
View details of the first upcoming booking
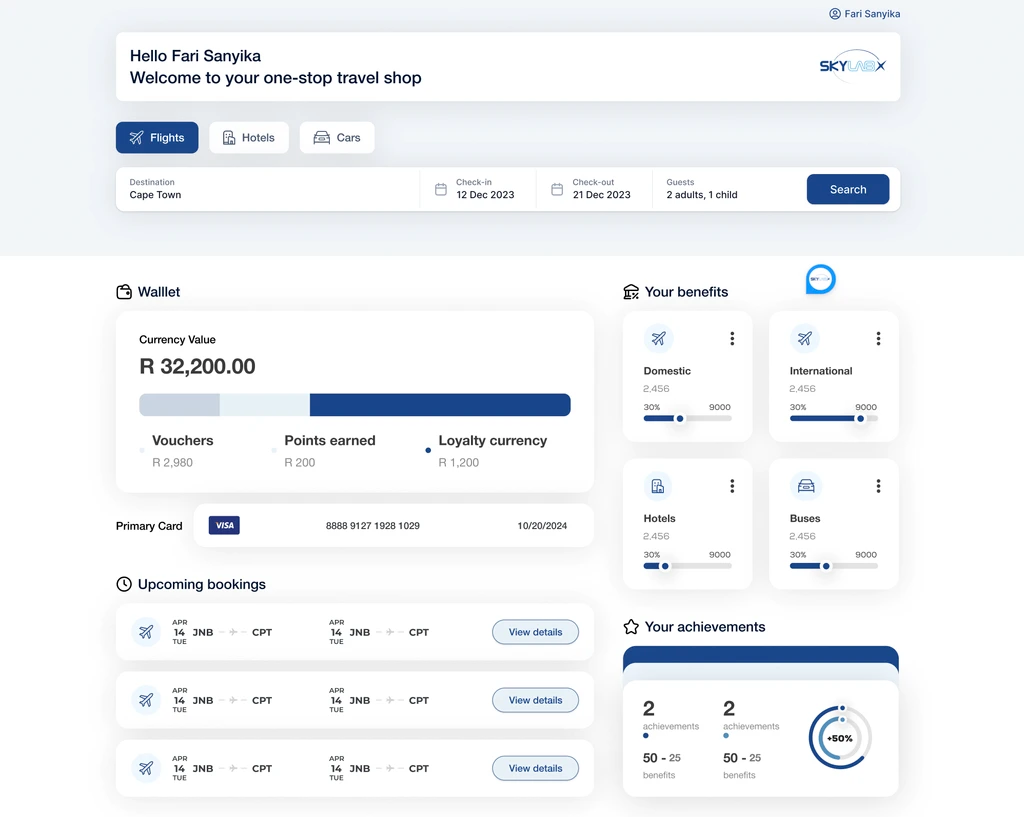(535, 632)
